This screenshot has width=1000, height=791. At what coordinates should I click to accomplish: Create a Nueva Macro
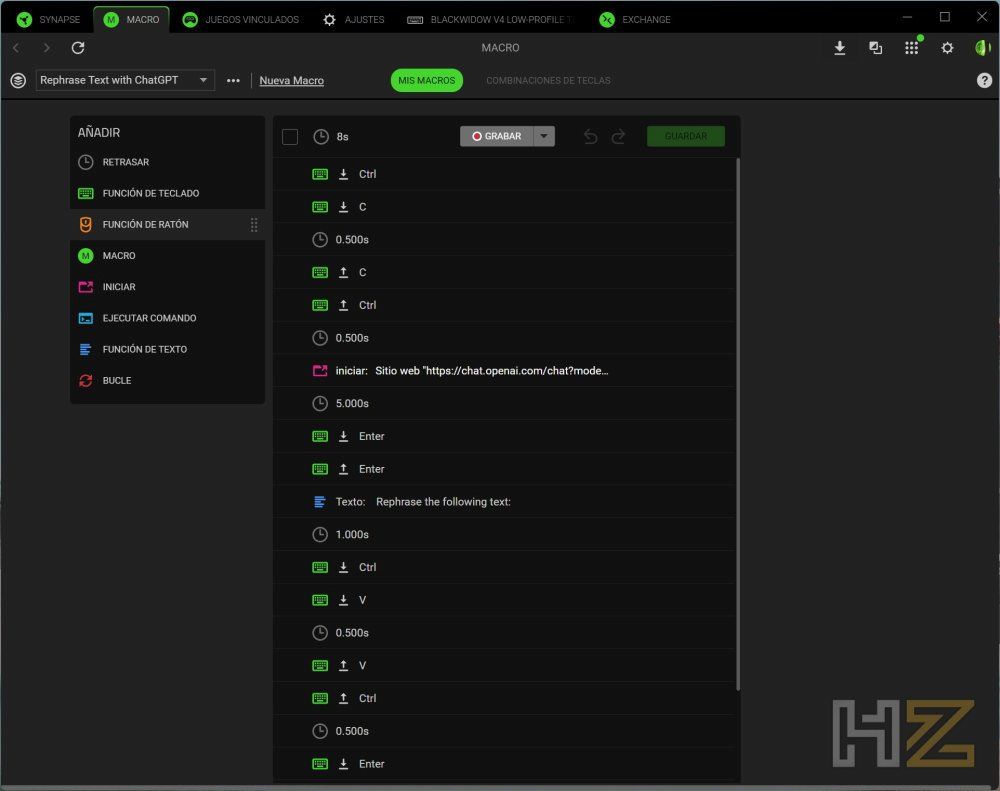pyautogui.click(x=291, y=80)
